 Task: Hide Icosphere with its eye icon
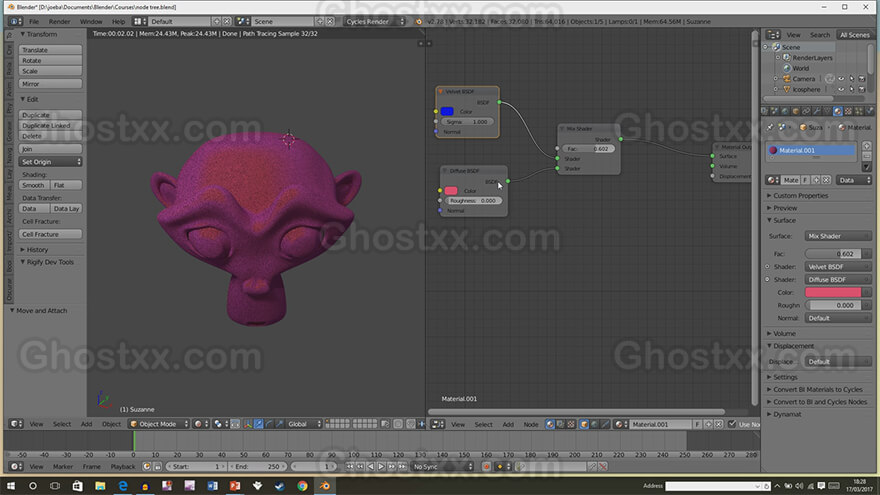(841, 89)
